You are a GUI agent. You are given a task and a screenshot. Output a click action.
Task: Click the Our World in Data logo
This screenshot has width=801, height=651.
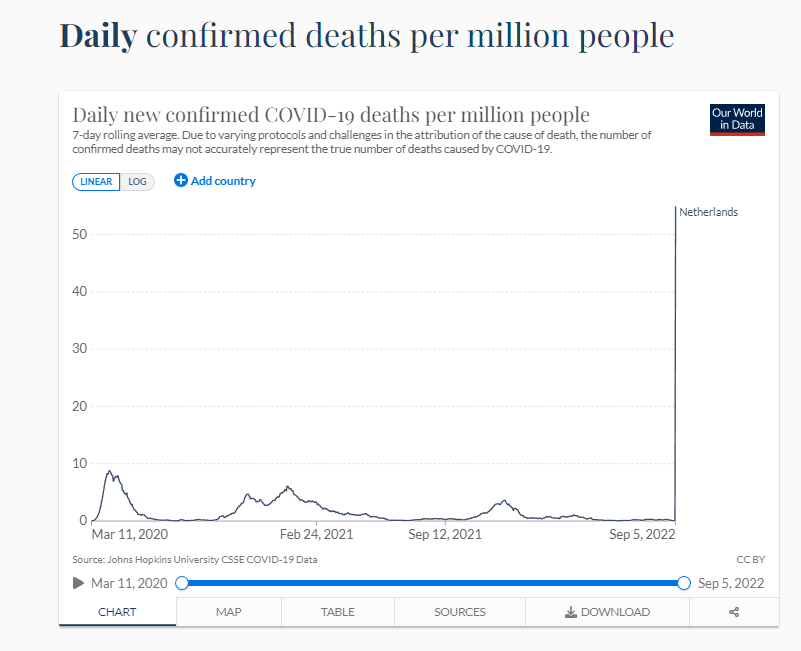pyautogui.click(x=737, y=119)
